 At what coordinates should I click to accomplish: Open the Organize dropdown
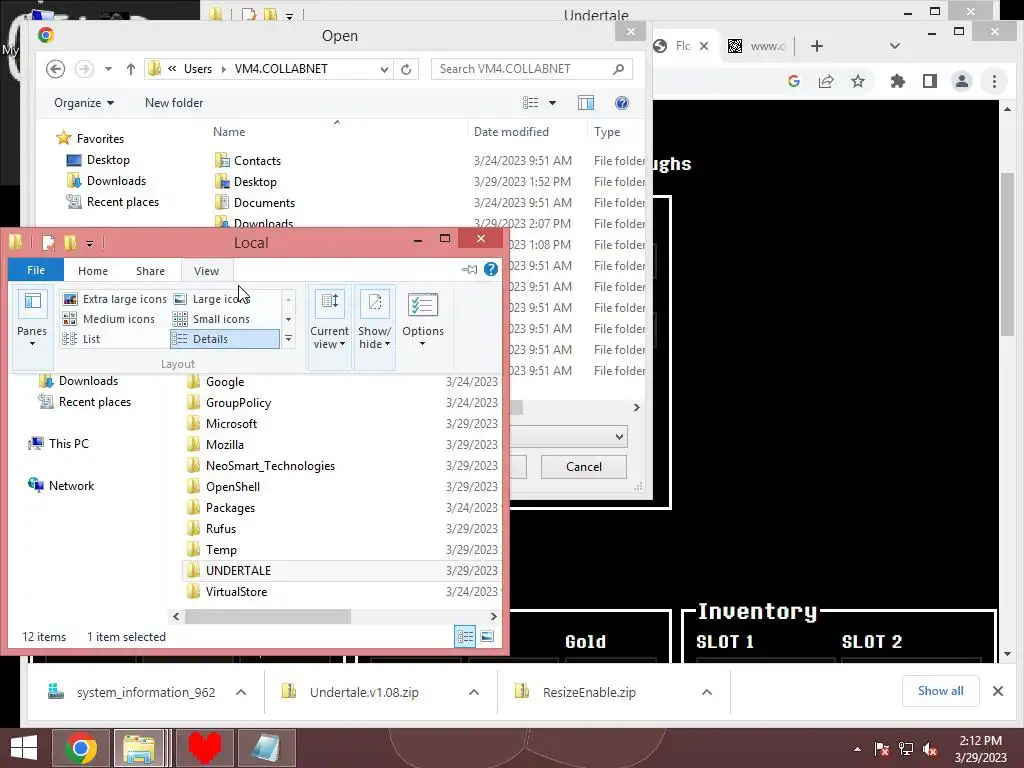click(x=84, y=103)
